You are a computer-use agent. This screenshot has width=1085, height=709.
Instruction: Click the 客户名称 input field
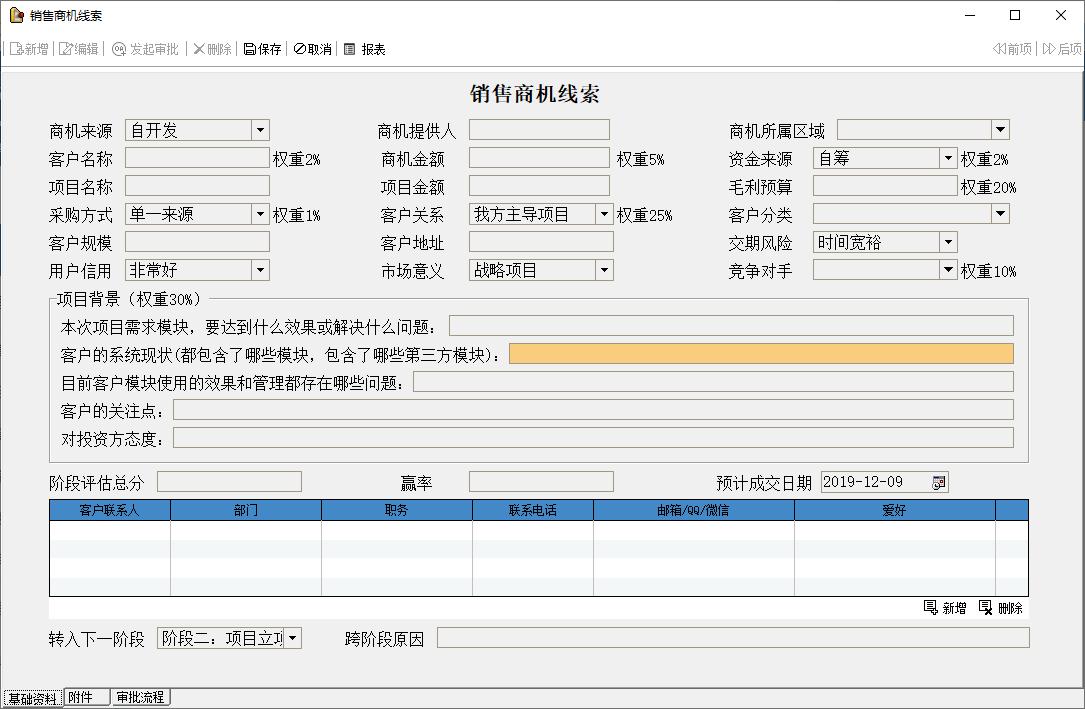click(x=197, y=158)
